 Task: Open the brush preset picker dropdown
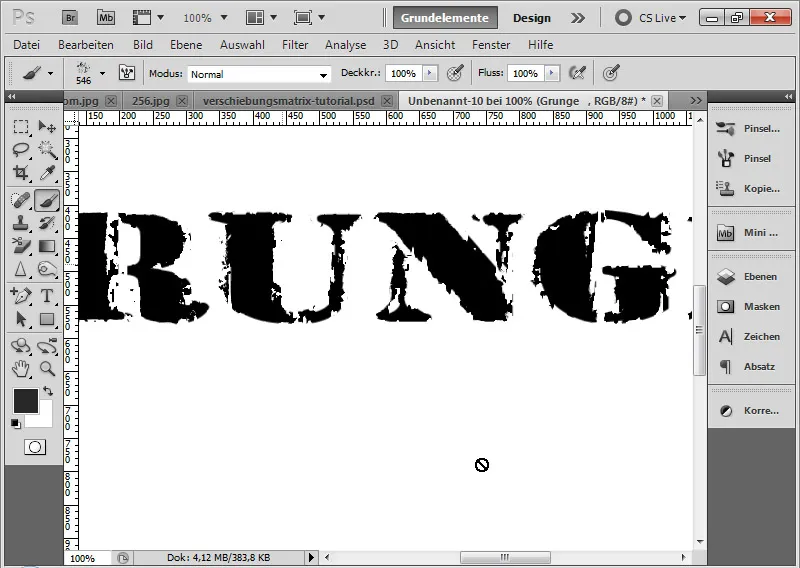103,73
